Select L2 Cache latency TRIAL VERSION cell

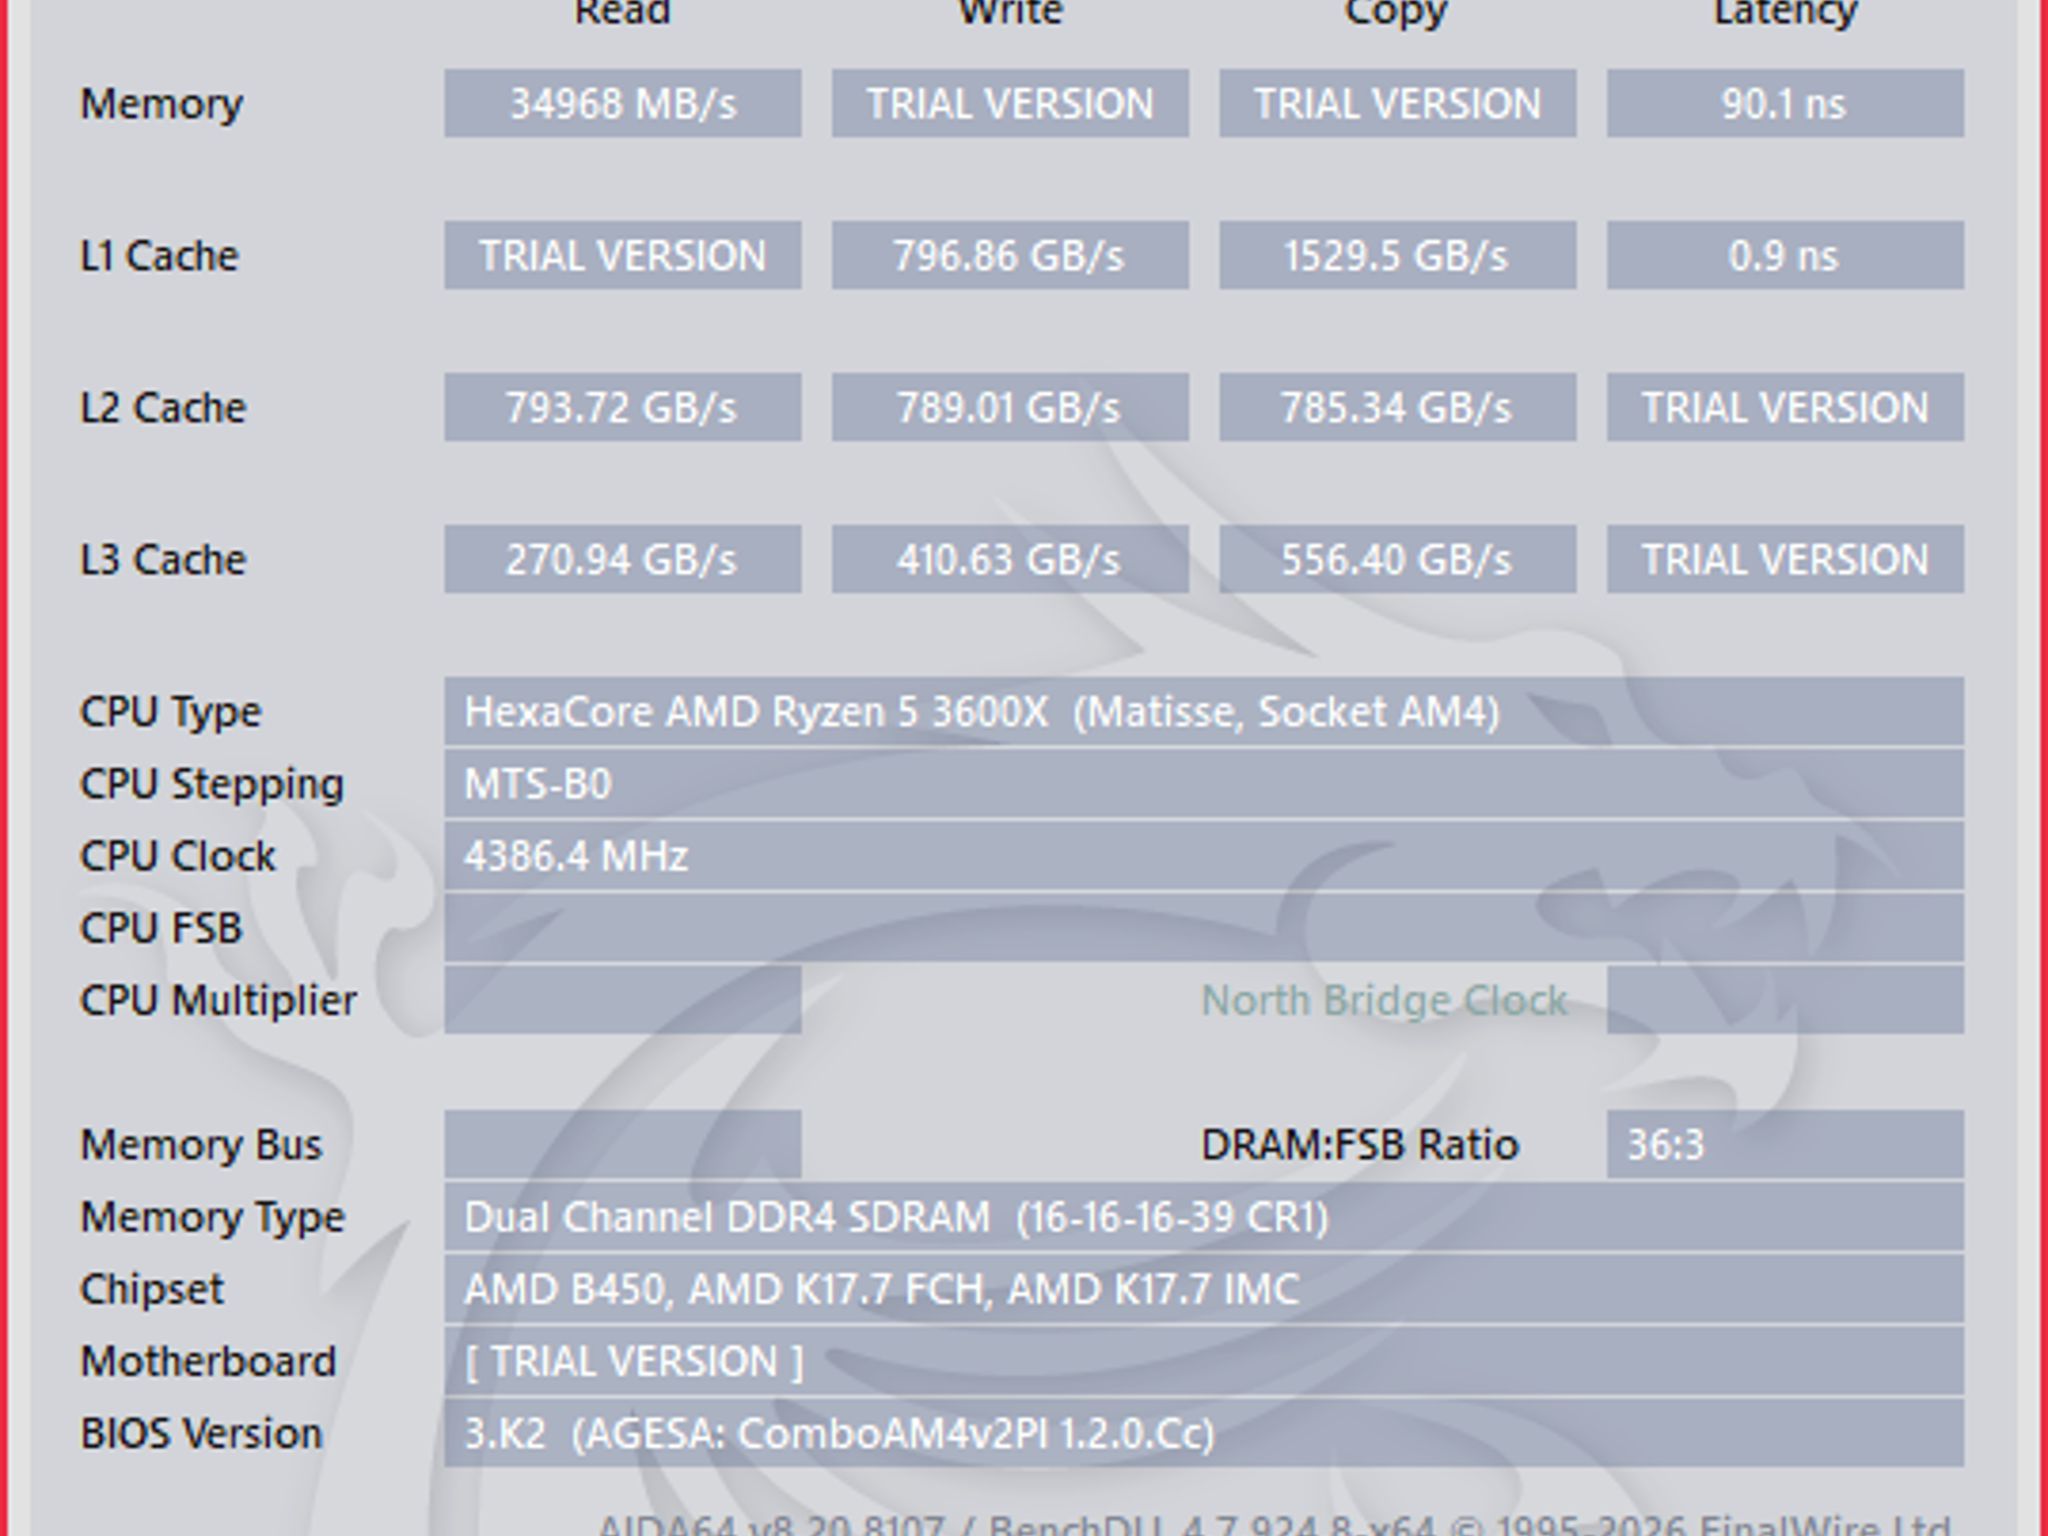pyautogui.click(x=1785, y=407)
